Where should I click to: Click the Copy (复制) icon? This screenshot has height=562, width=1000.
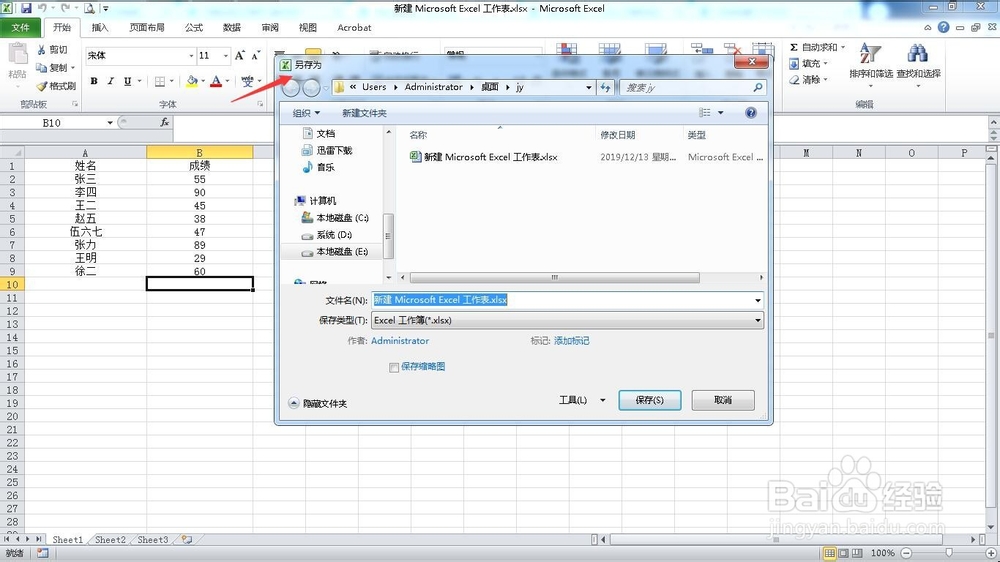[x=41, y=68]
